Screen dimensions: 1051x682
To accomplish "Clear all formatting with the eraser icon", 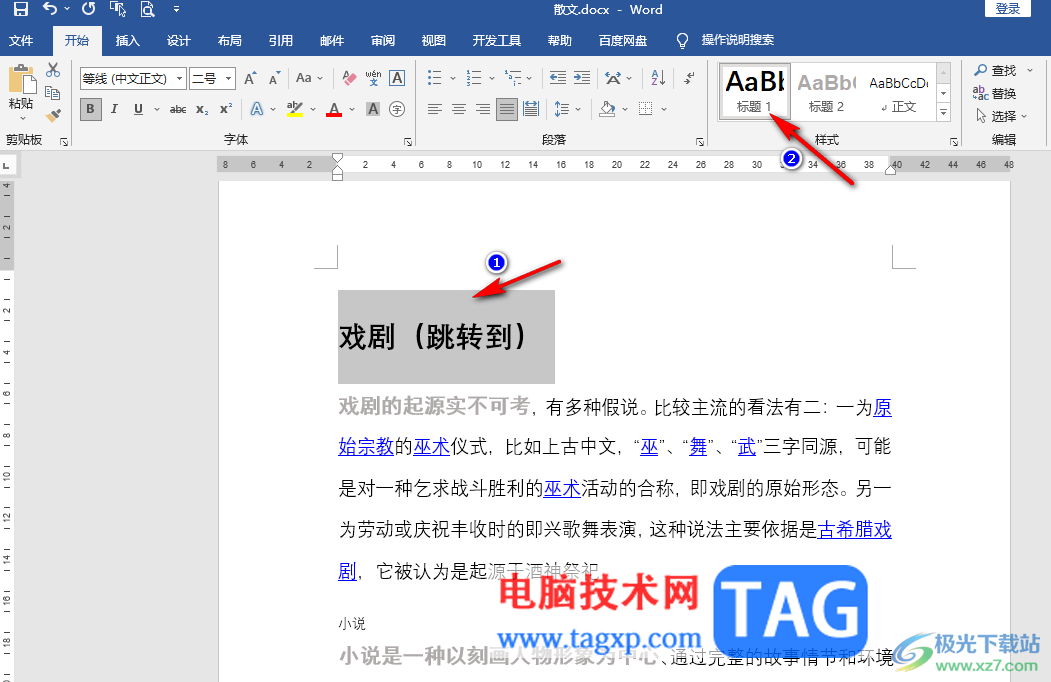I will tap(349, 78).
